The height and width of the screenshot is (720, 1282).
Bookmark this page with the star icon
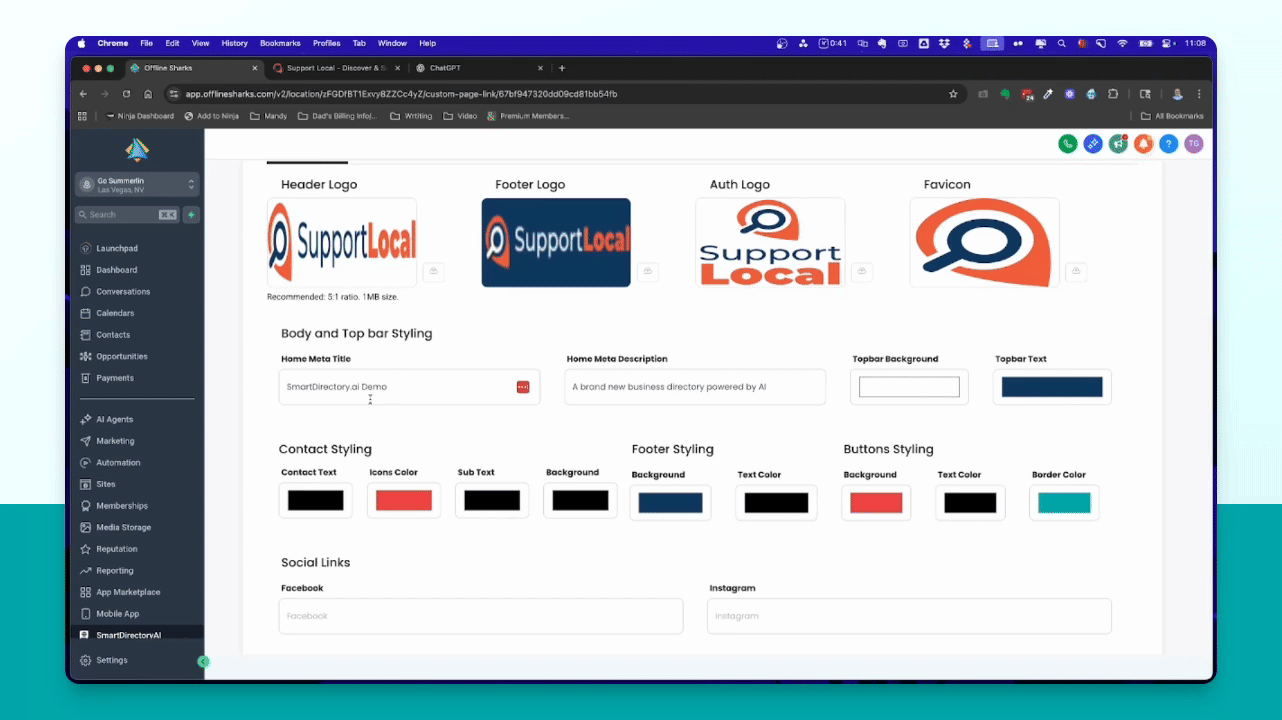coord(953,94)
